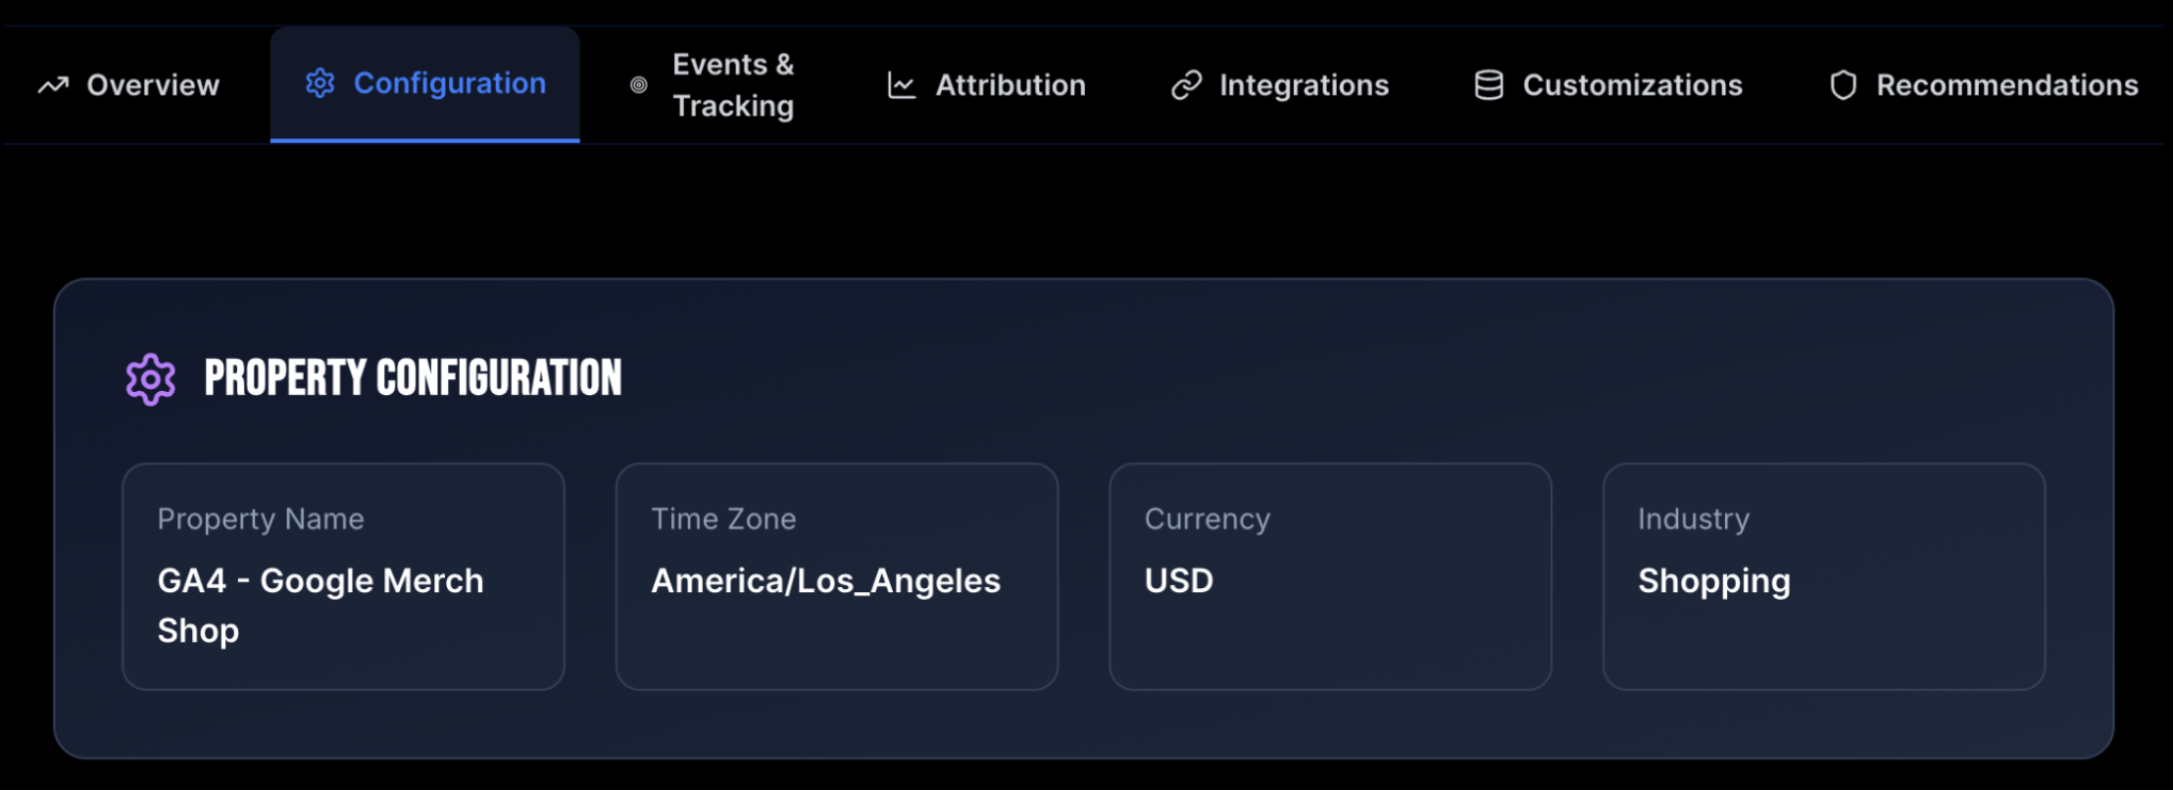This screenshot has height=790, width=2174.
Task: Click the link icon beside Integrations
Action: point(1185,85)
